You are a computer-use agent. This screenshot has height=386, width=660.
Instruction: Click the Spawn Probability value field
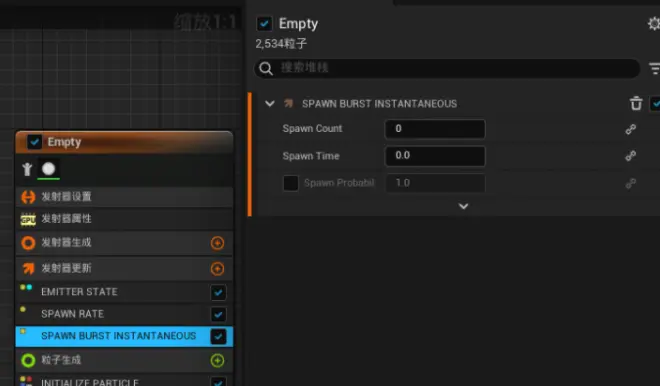click(435, 183)
